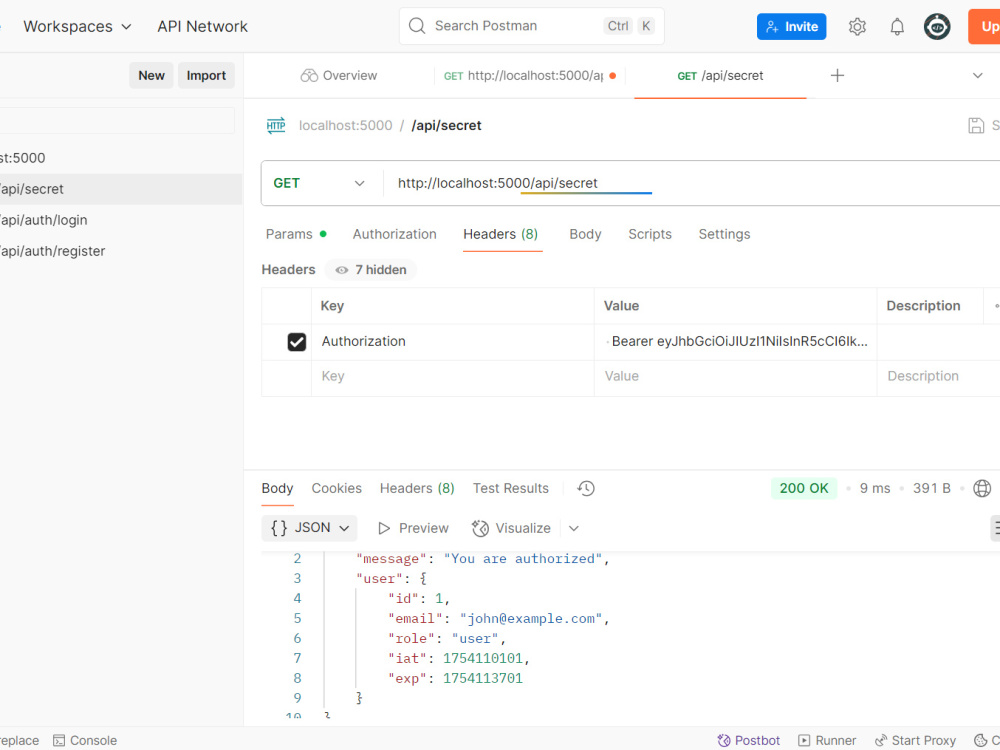Switch to GET http://localhost:5000/ap tab
The width and height of the screenshot is (1000, 750).
[x=530, y=75]
